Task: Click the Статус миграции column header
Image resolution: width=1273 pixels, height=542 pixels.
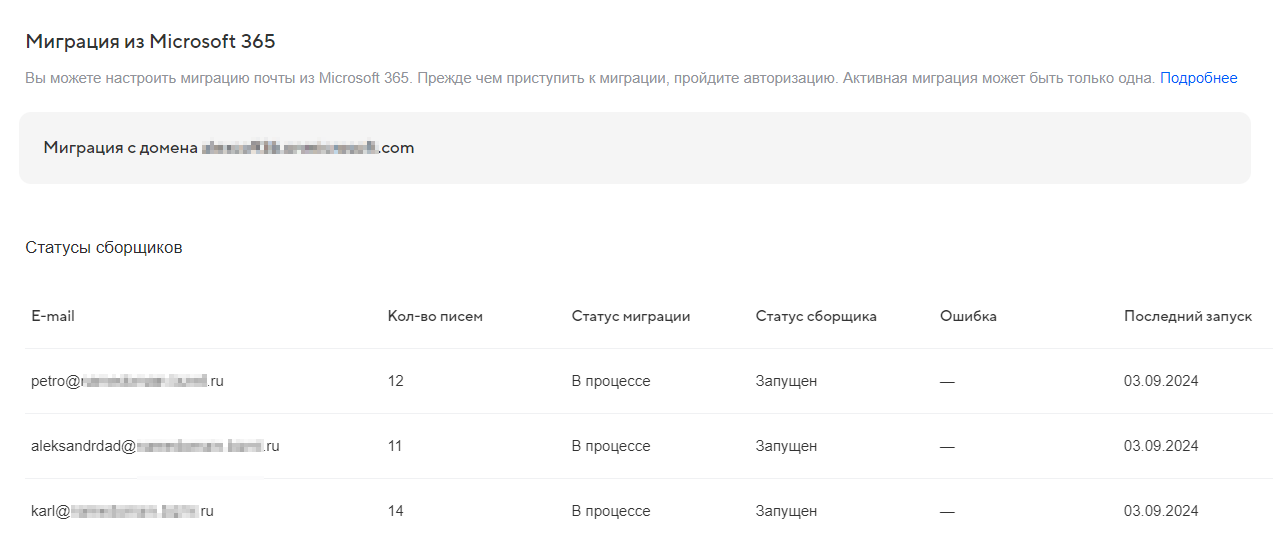Action: [x=631, y=316]
